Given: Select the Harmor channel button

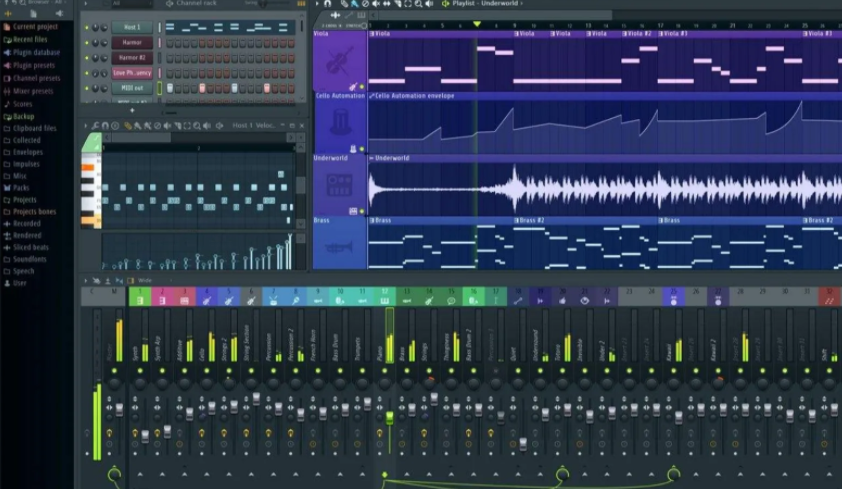Looking at the screenshot, I should pyautogui.click(x=131, y=43).
